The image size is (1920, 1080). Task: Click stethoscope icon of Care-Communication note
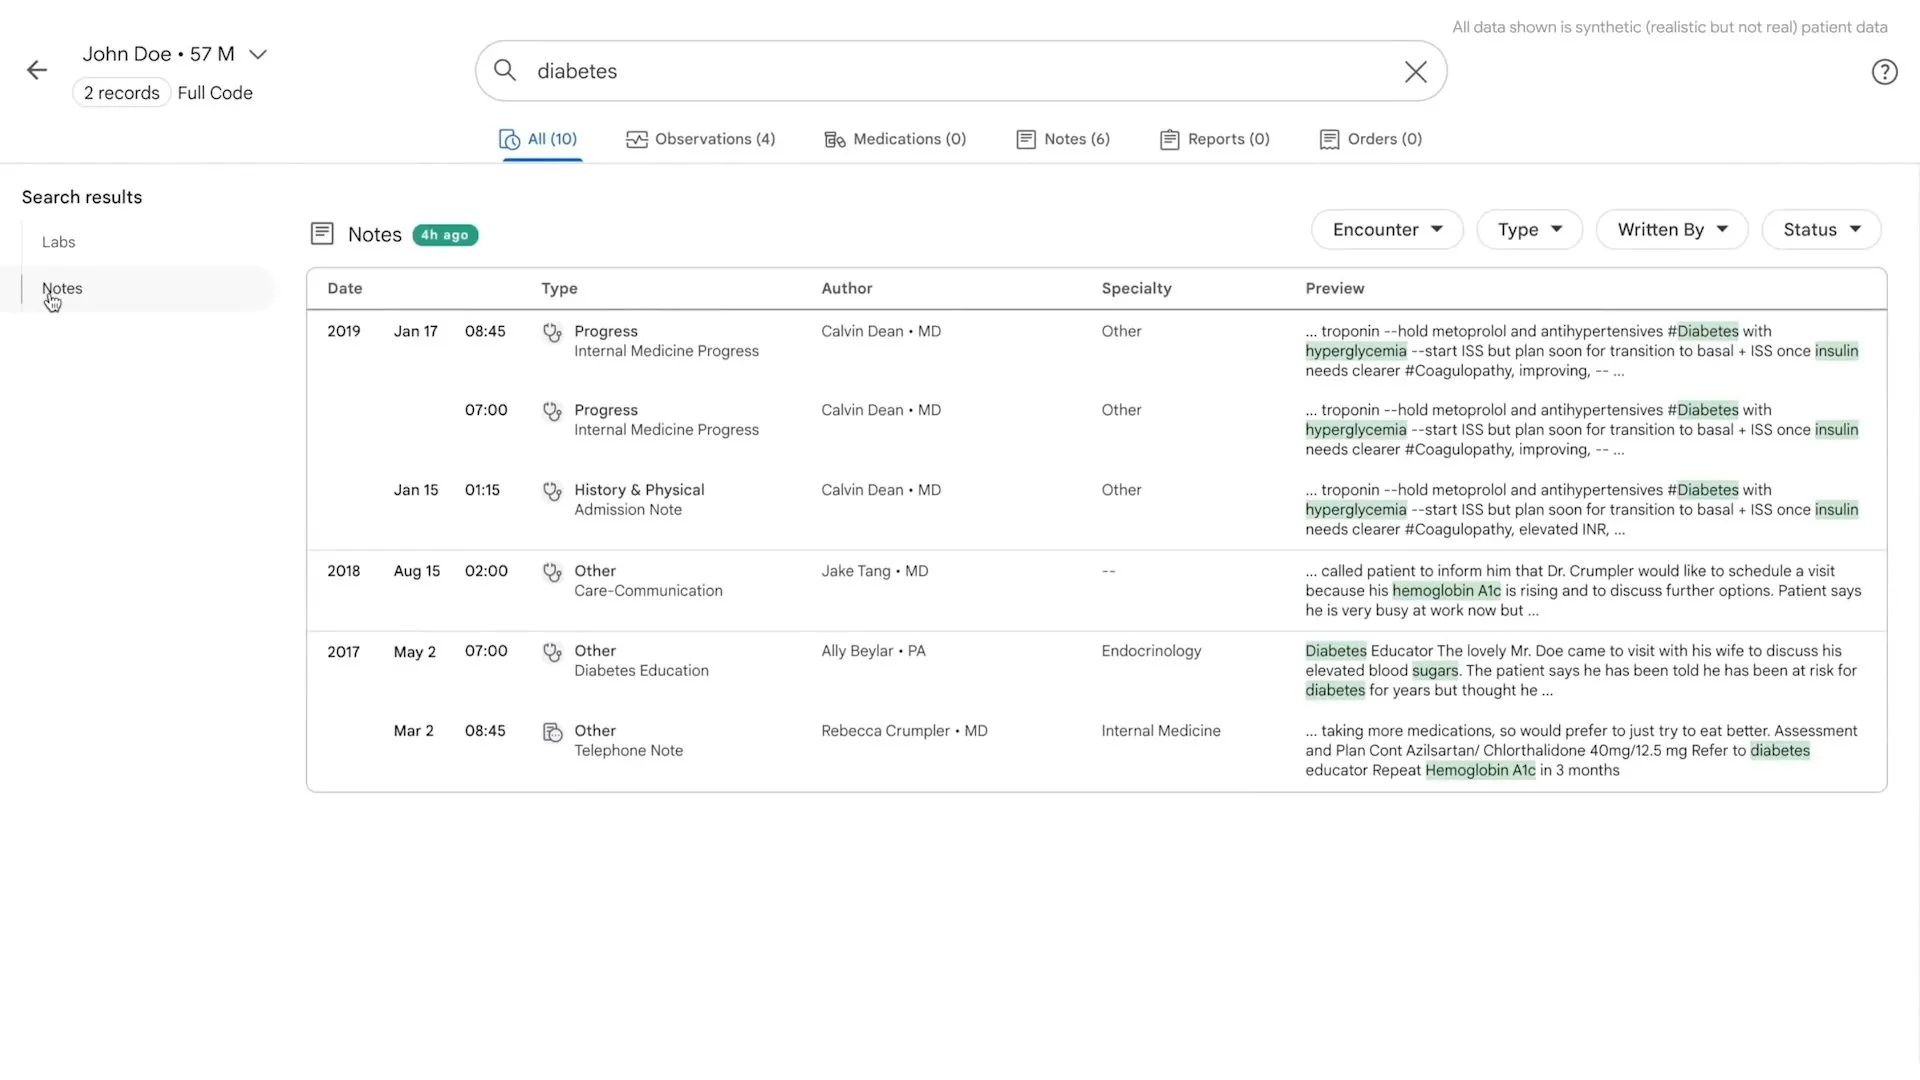coord(552,572)
